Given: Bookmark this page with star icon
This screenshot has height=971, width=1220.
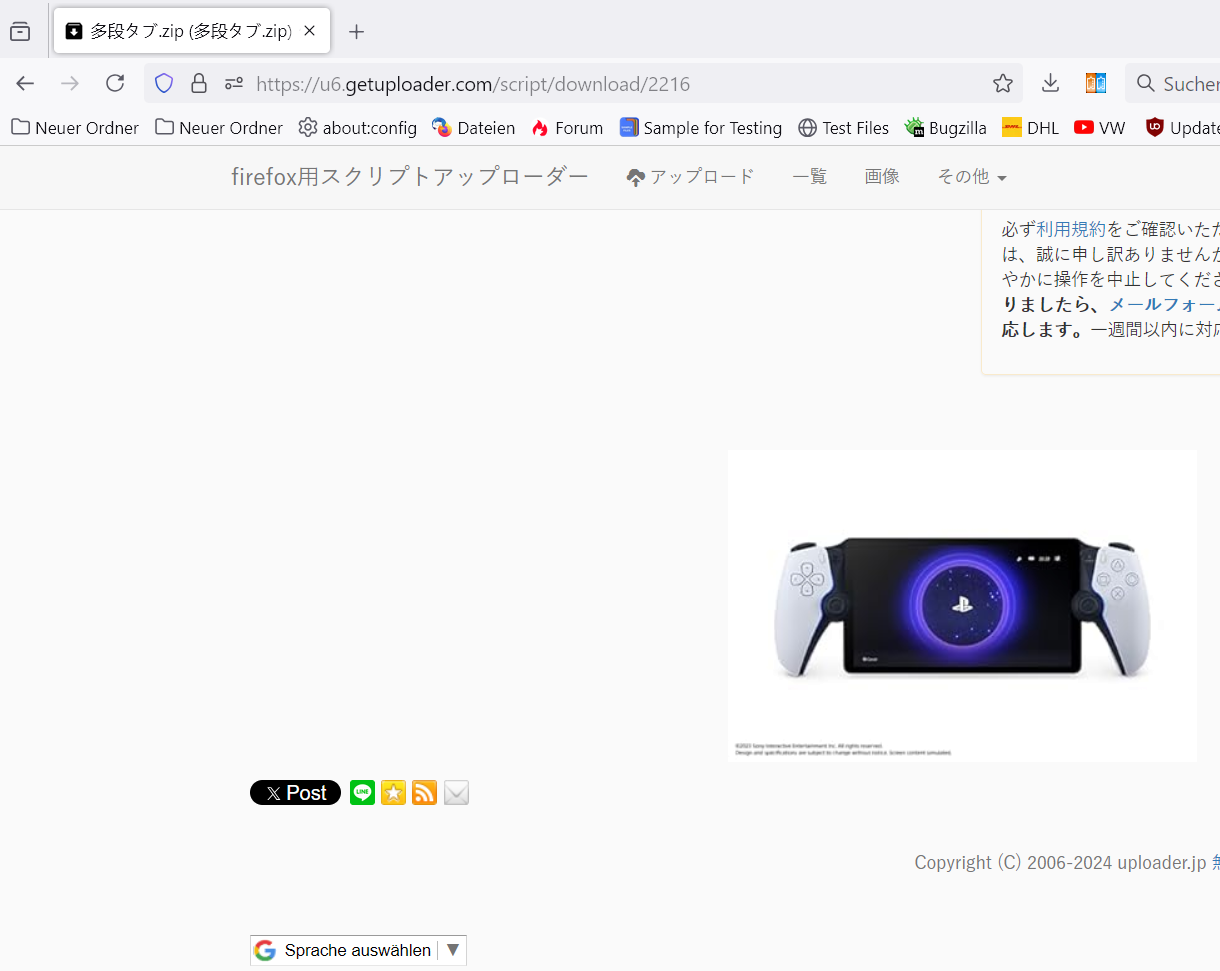Looking at the screenshot, I should [1002, 84].
